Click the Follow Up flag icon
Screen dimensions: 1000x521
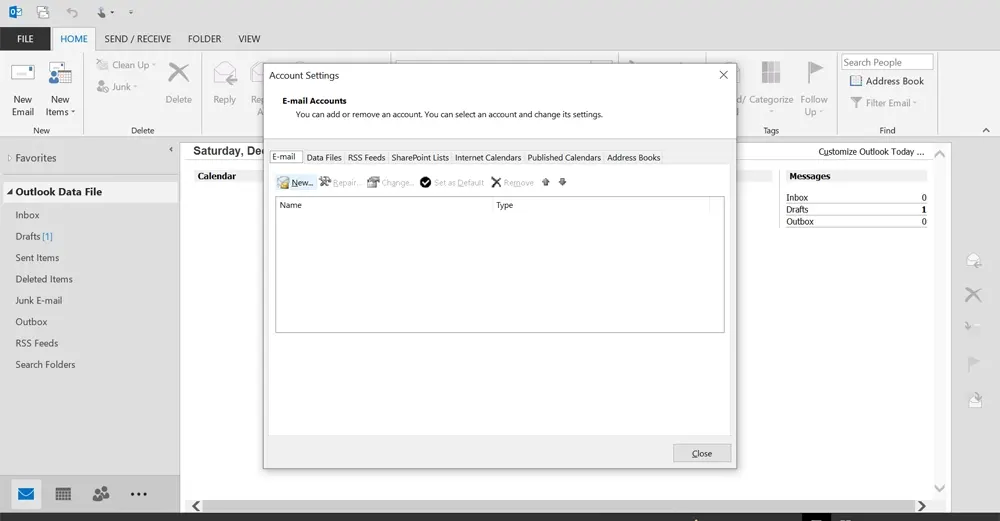pyautogui.click(x=814, y=72)
